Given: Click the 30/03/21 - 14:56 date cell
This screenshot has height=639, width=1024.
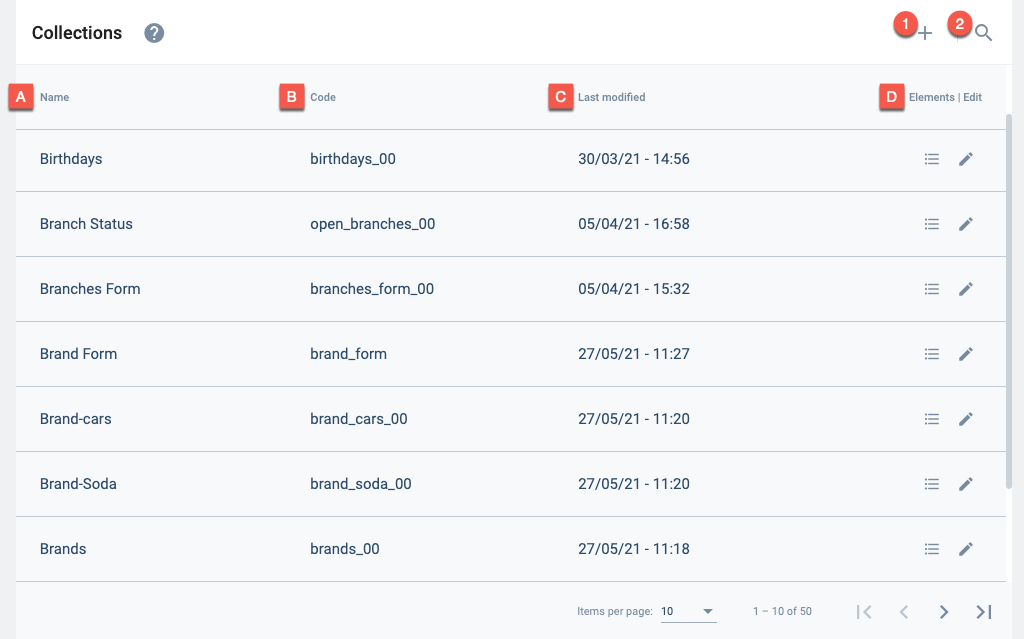Looking at the screenshot, I should (633, 159).
